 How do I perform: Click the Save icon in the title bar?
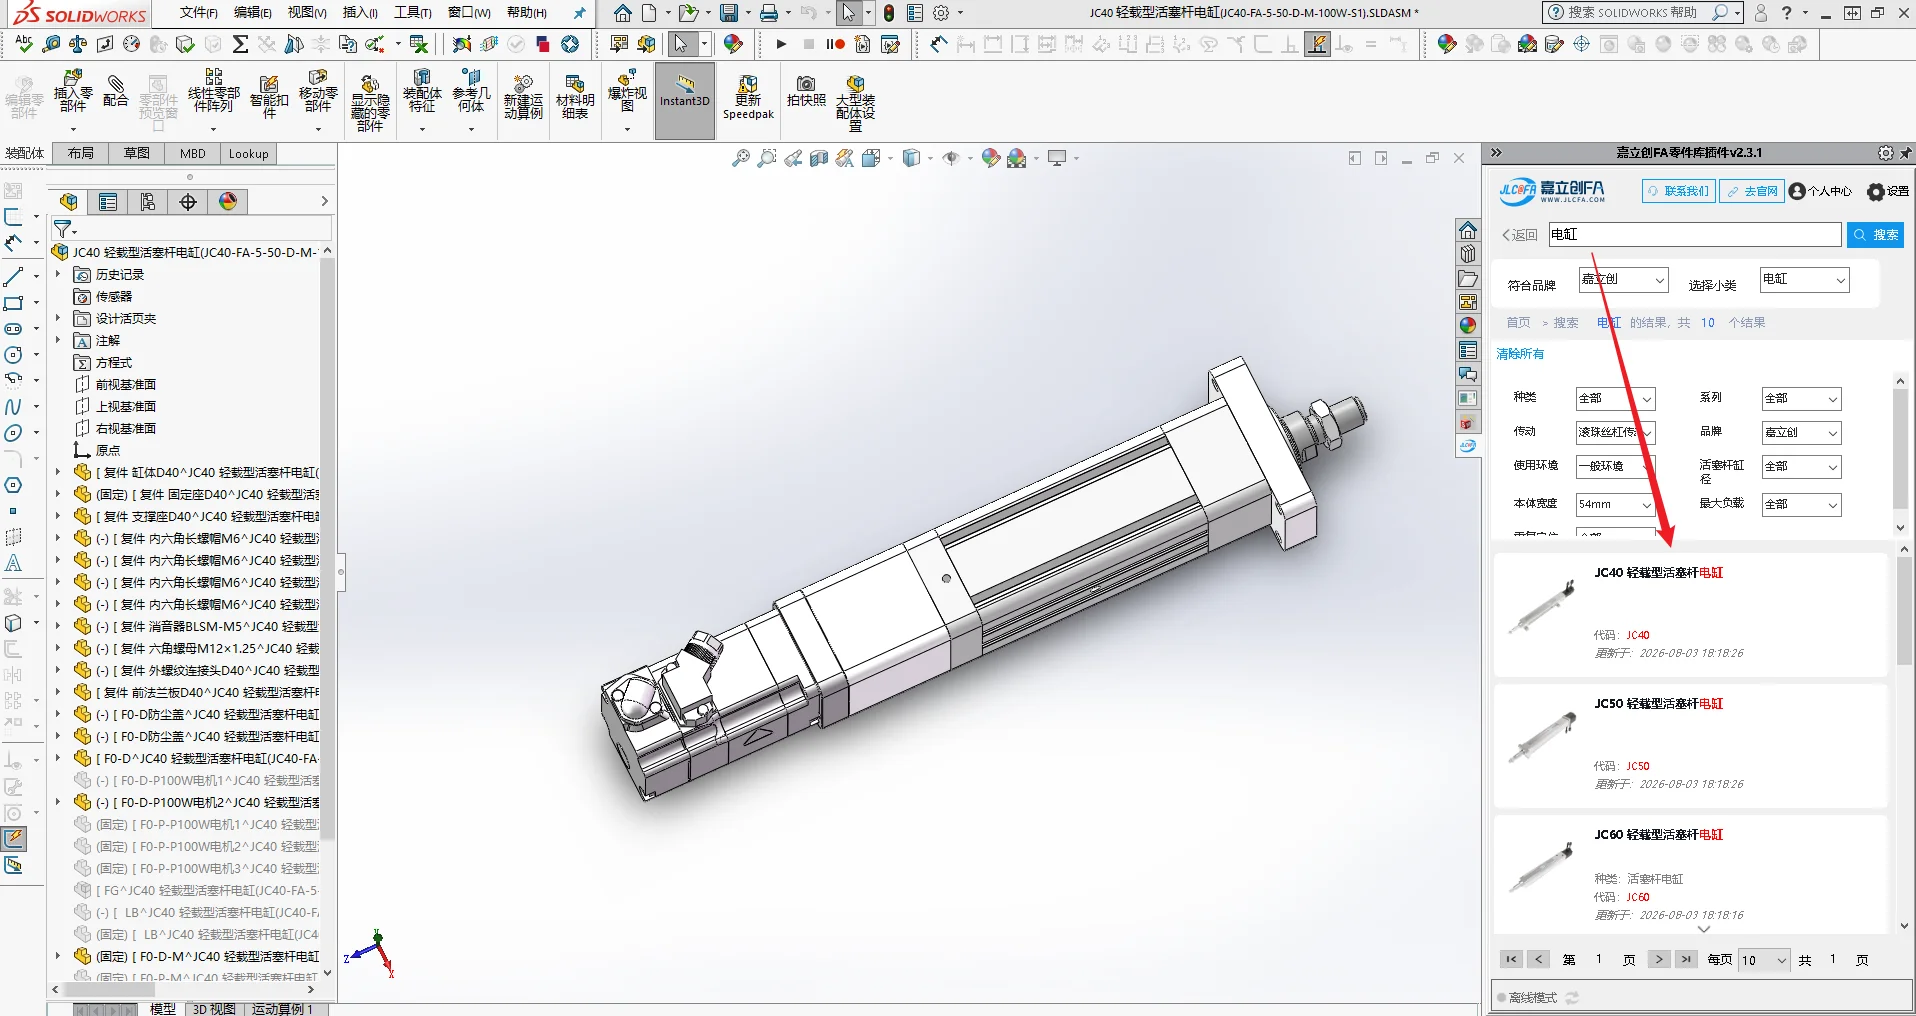730,13
